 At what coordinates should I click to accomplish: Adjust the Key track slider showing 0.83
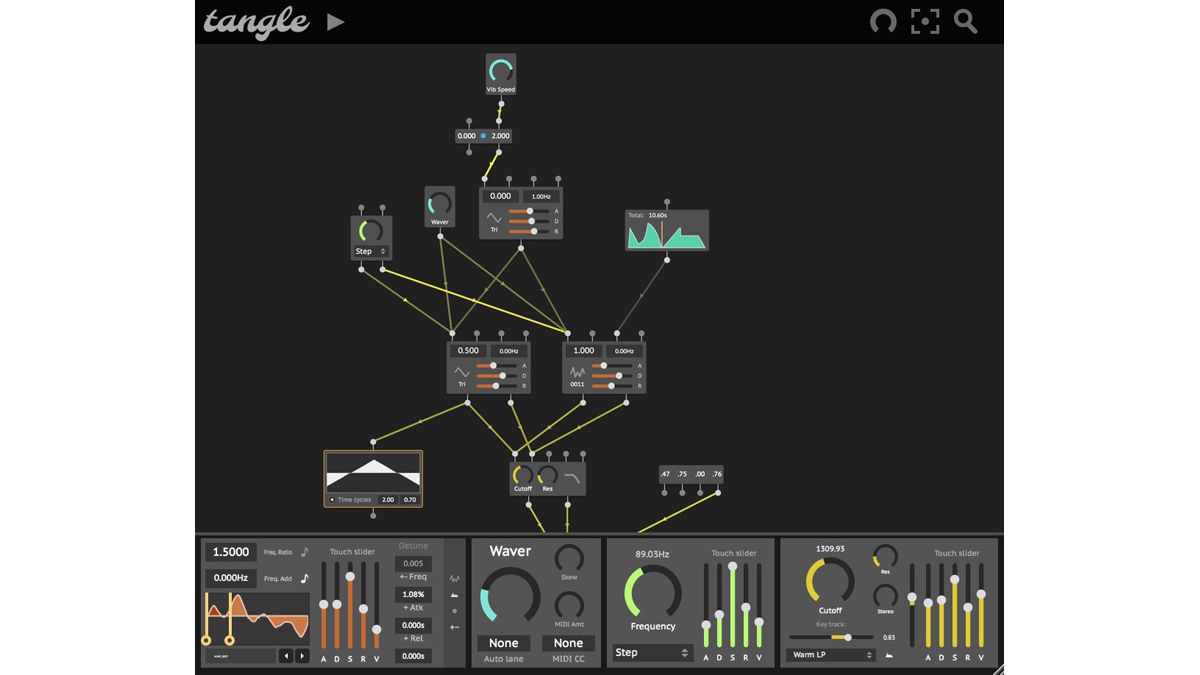pos(848,637)
